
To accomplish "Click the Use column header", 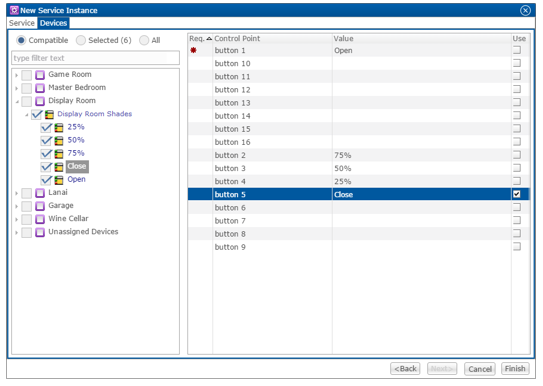I will click(x=520, y=38).
